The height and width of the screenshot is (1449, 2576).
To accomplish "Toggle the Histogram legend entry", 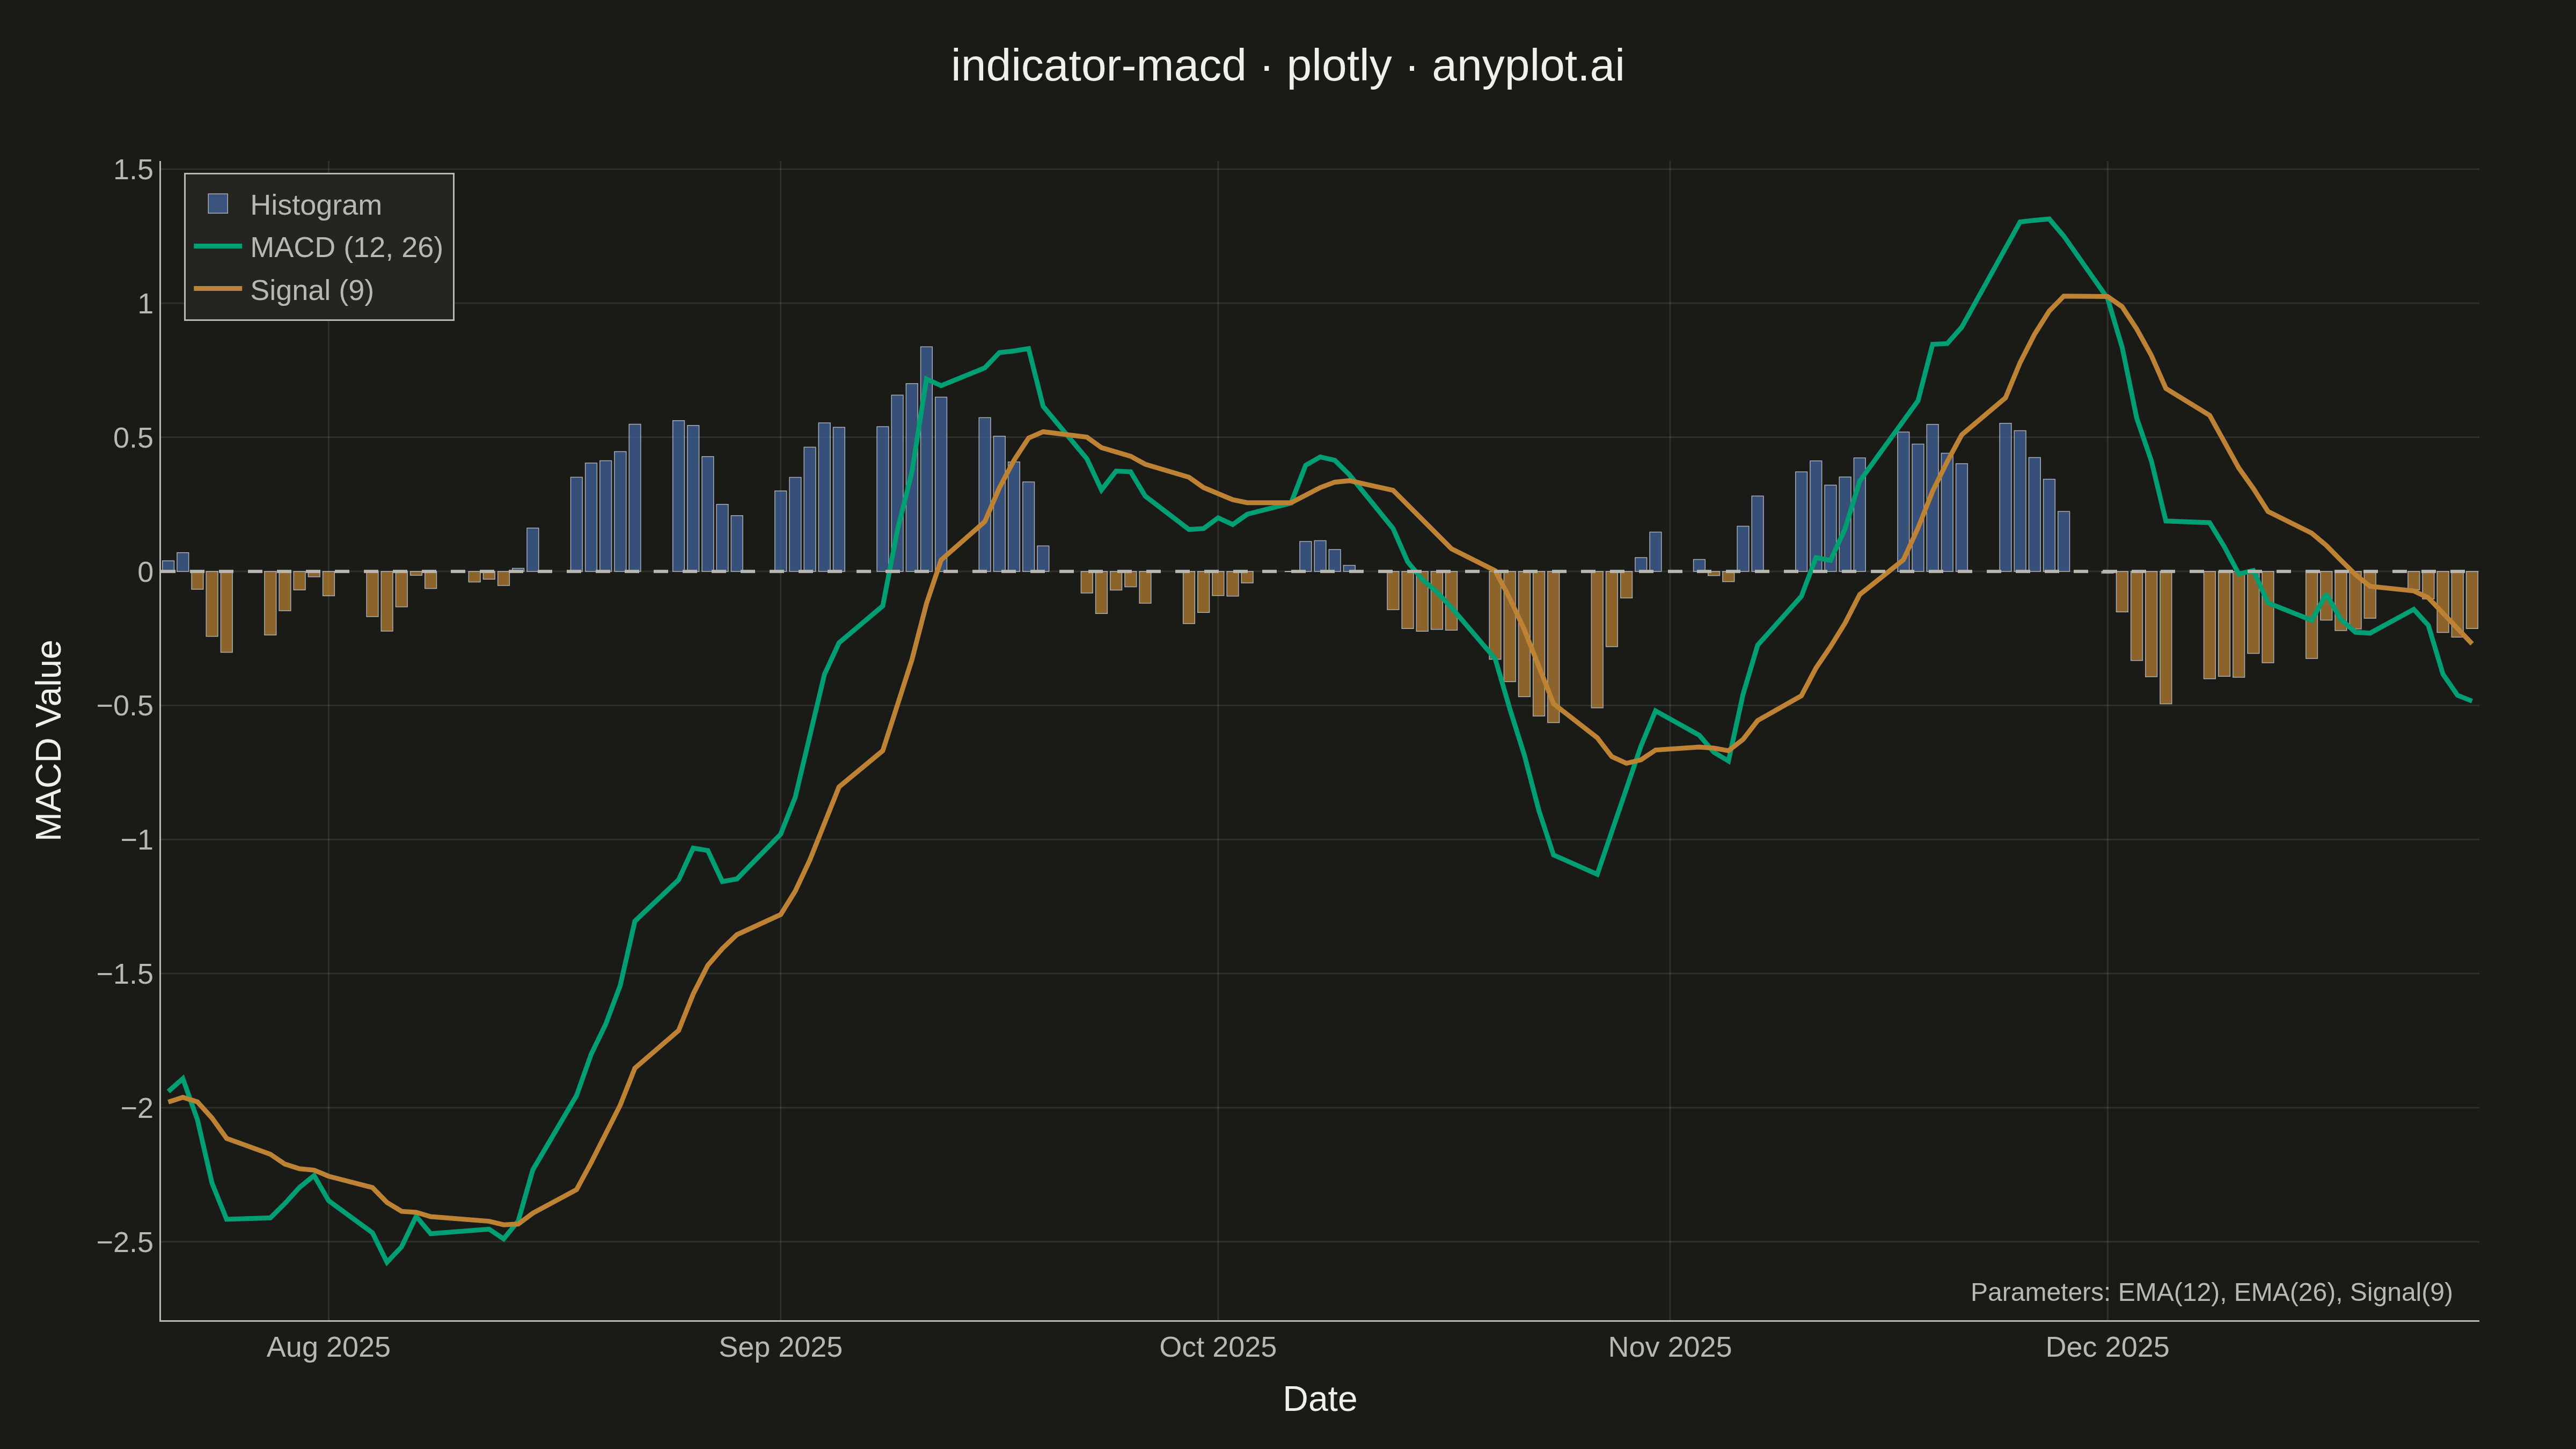I will click(316, 205).
